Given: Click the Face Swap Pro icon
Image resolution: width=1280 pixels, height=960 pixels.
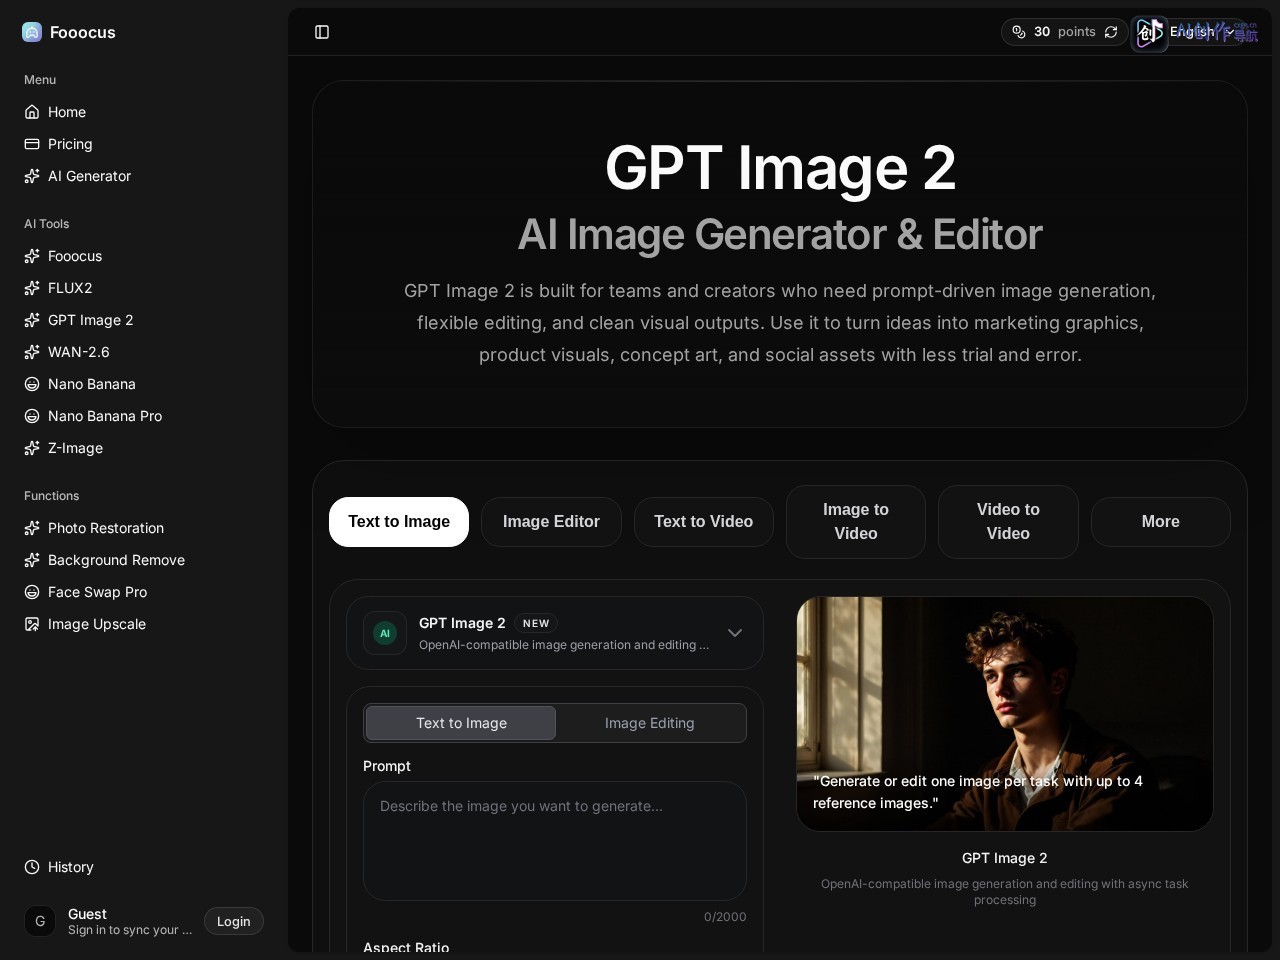Looking at the screenshot, I should (32, 592).
